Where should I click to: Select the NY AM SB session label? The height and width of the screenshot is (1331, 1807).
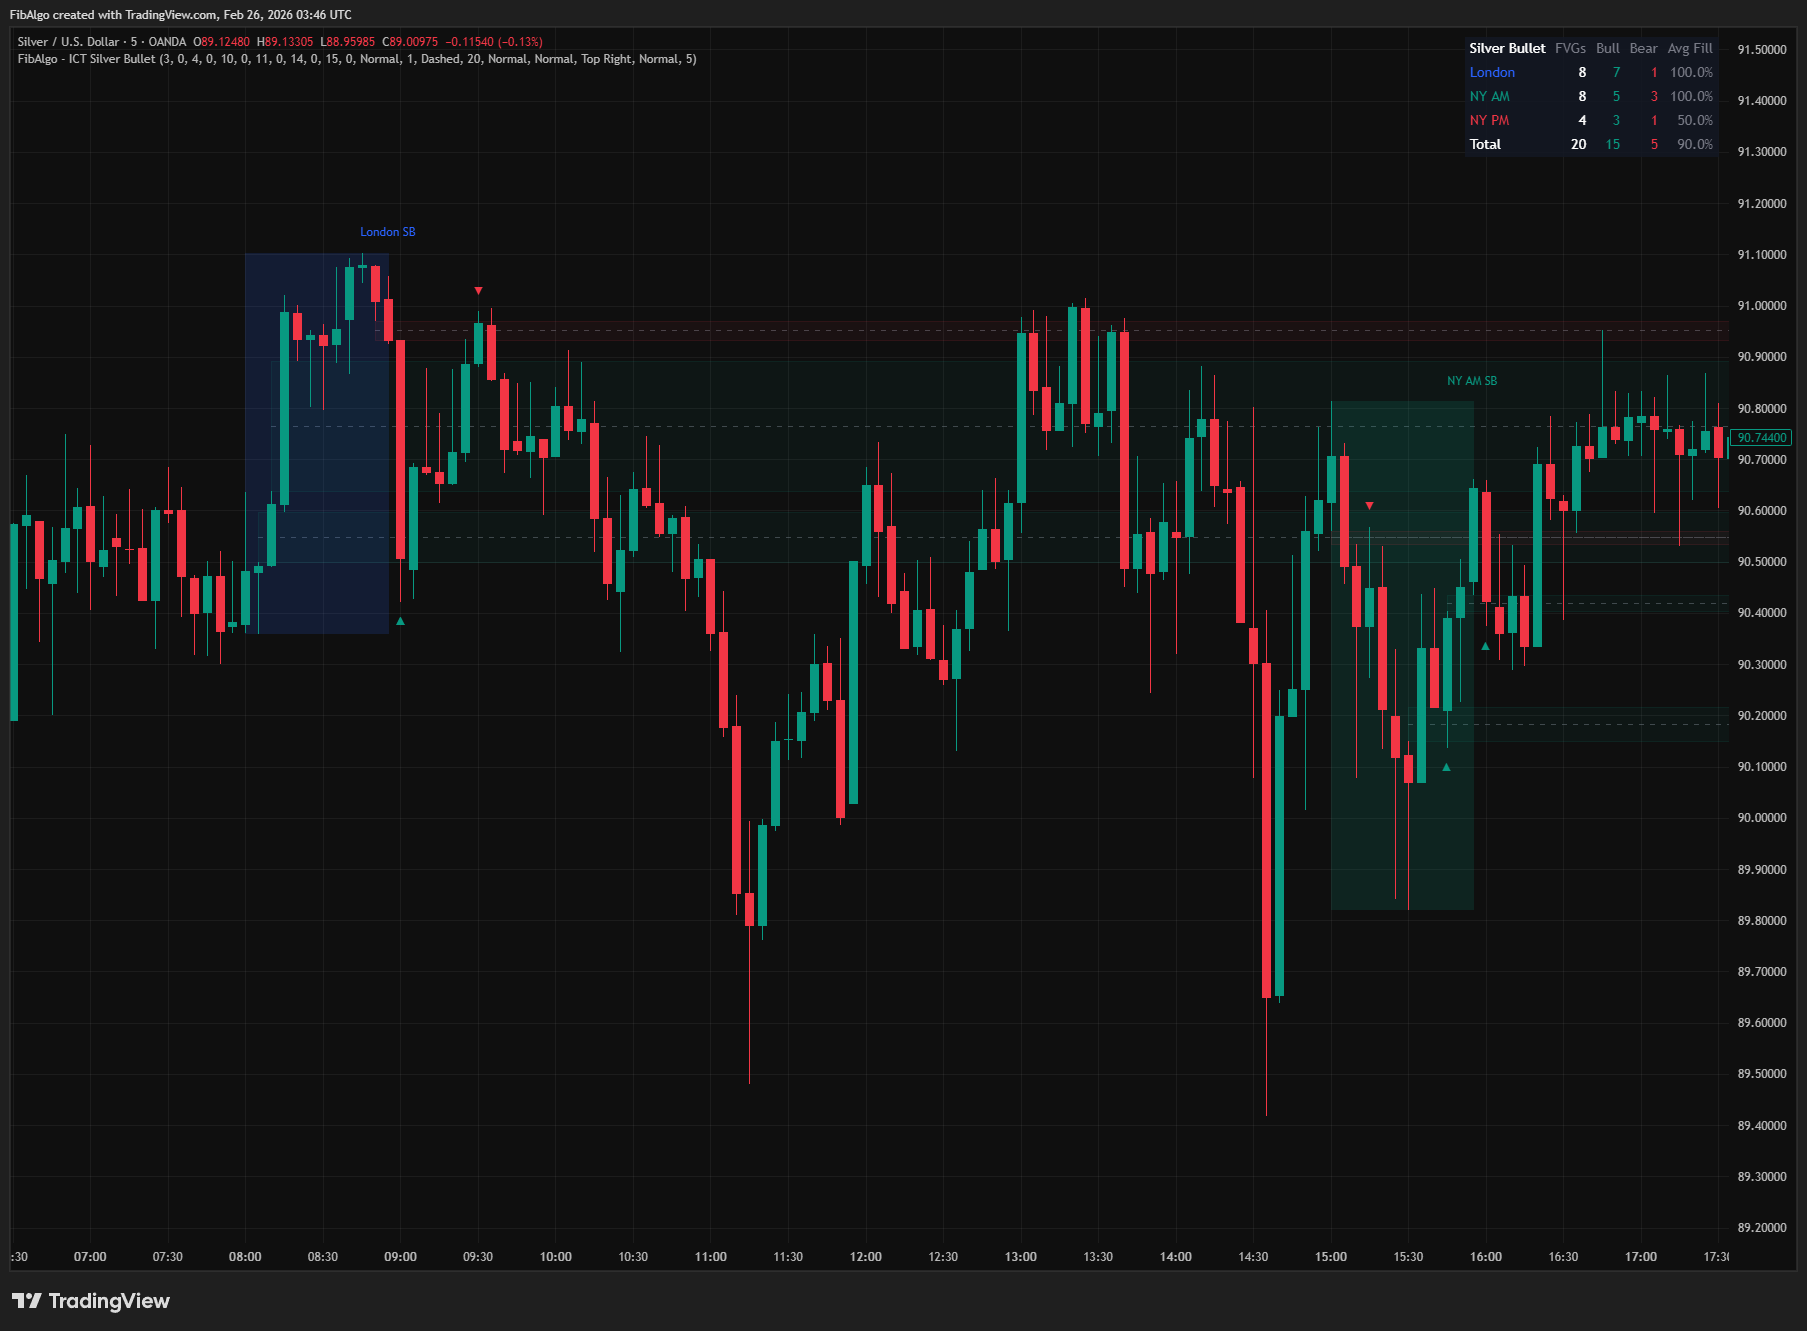click(x=1471, y=381)
